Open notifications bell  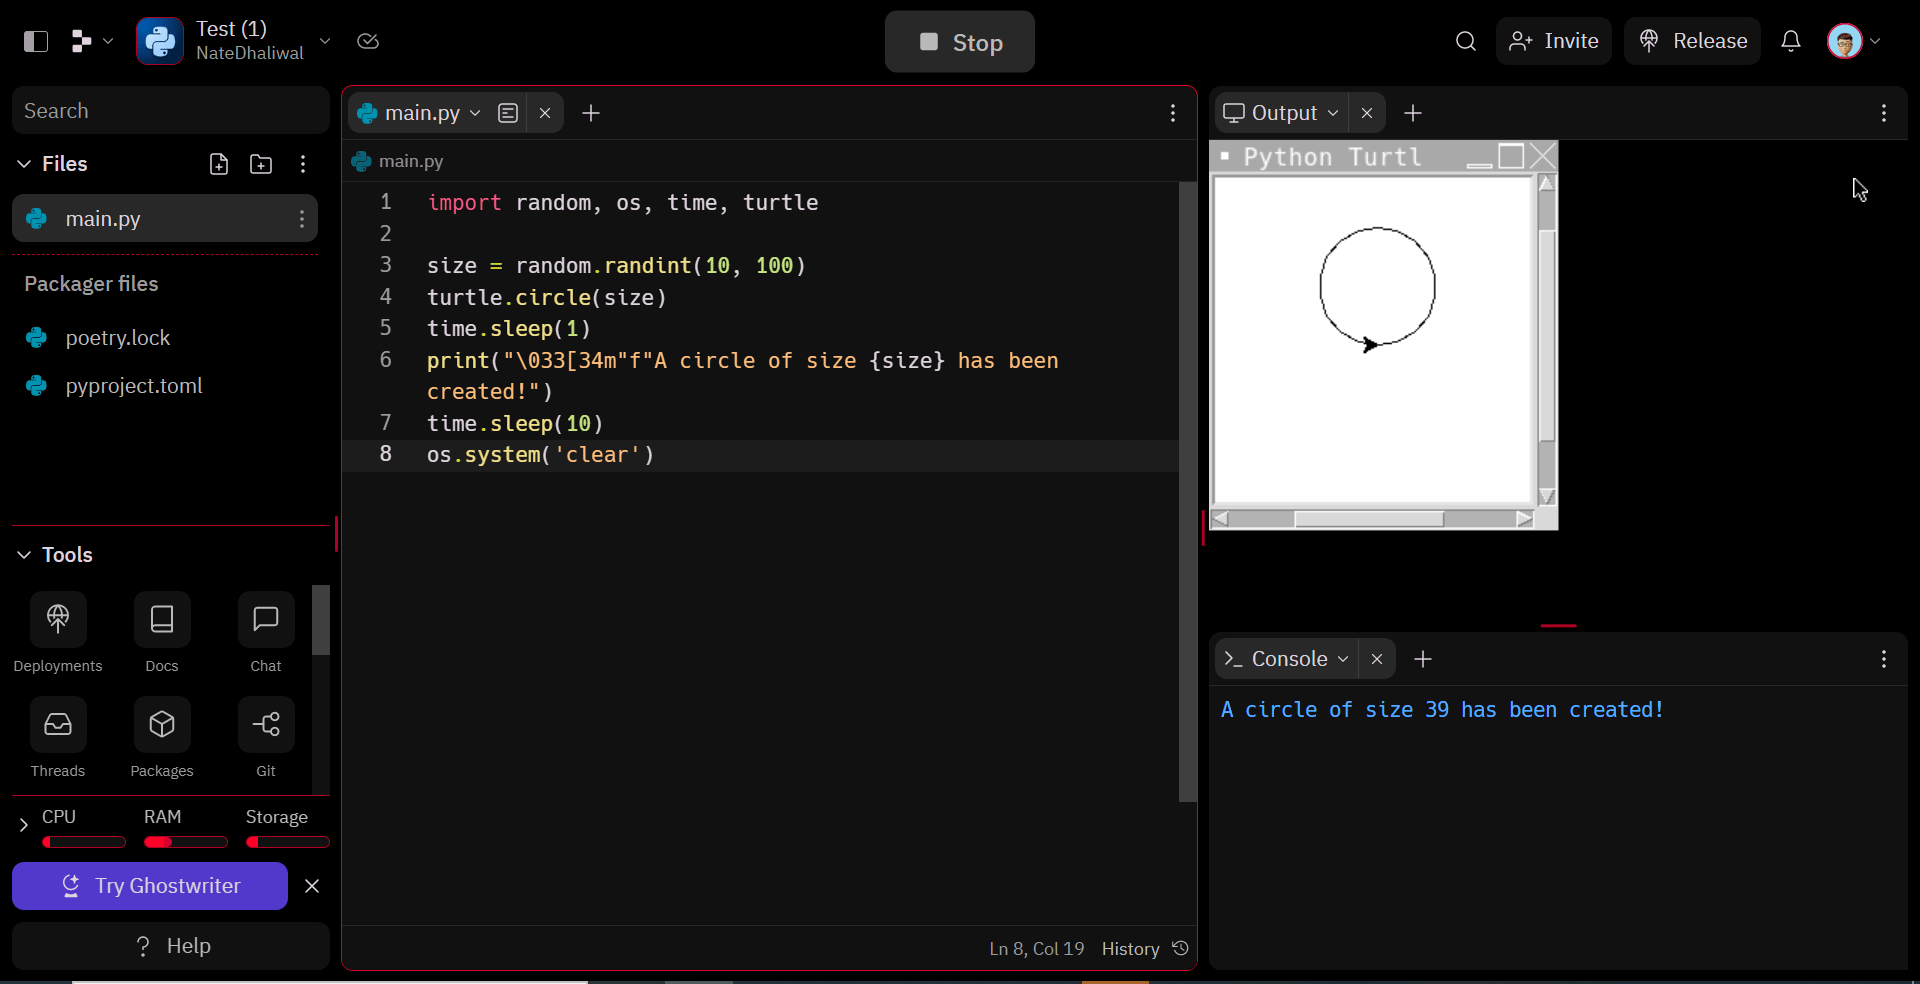pos(1791,41)
